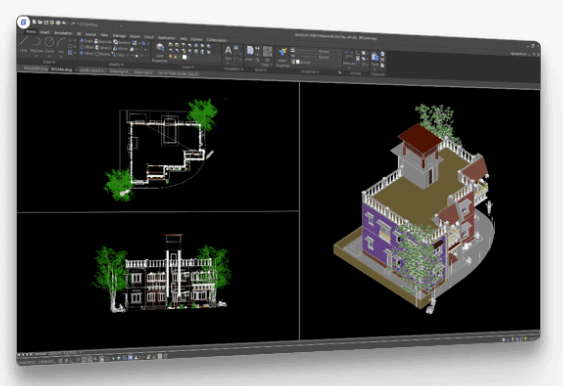Choose the Circle tool
Viewport: 563px width, 386px height.
click(x=49, y=46)
